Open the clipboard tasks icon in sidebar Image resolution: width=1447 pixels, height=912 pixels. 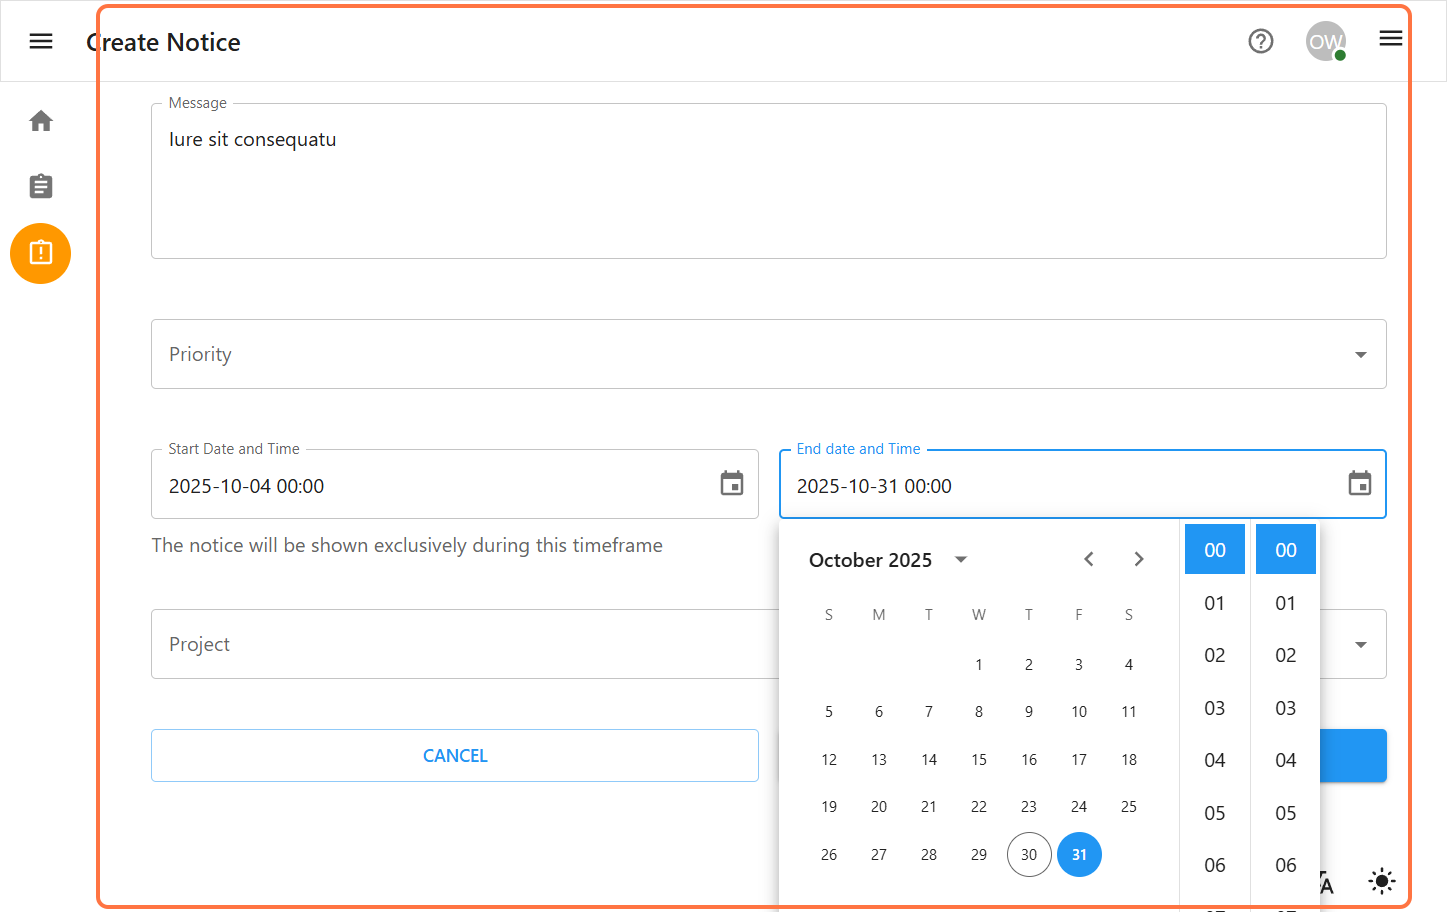(40, 186)
